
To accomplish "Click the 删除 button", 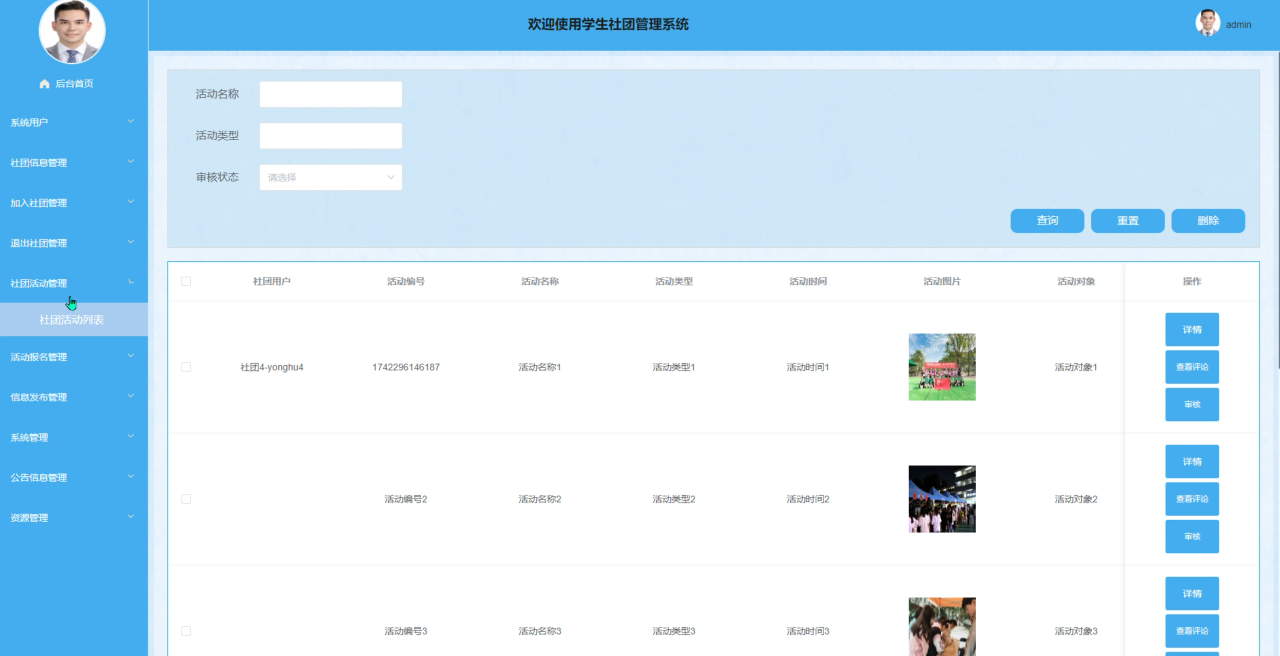I will 1208,221.
